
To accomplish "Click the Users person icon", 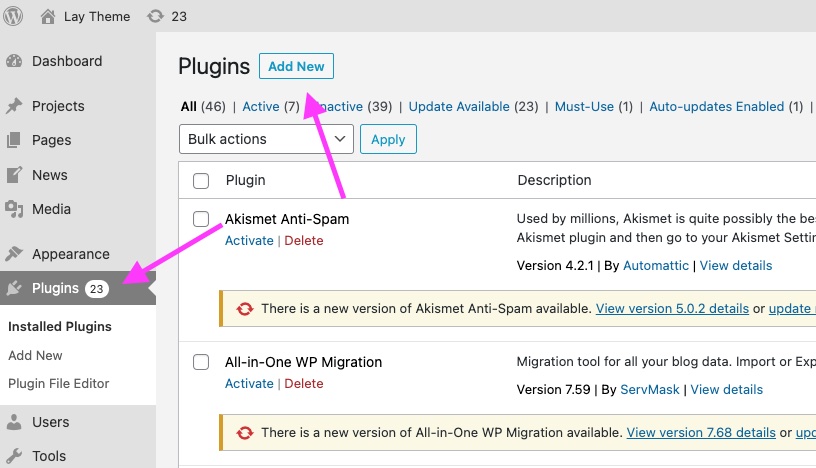I will pos(14,422).
